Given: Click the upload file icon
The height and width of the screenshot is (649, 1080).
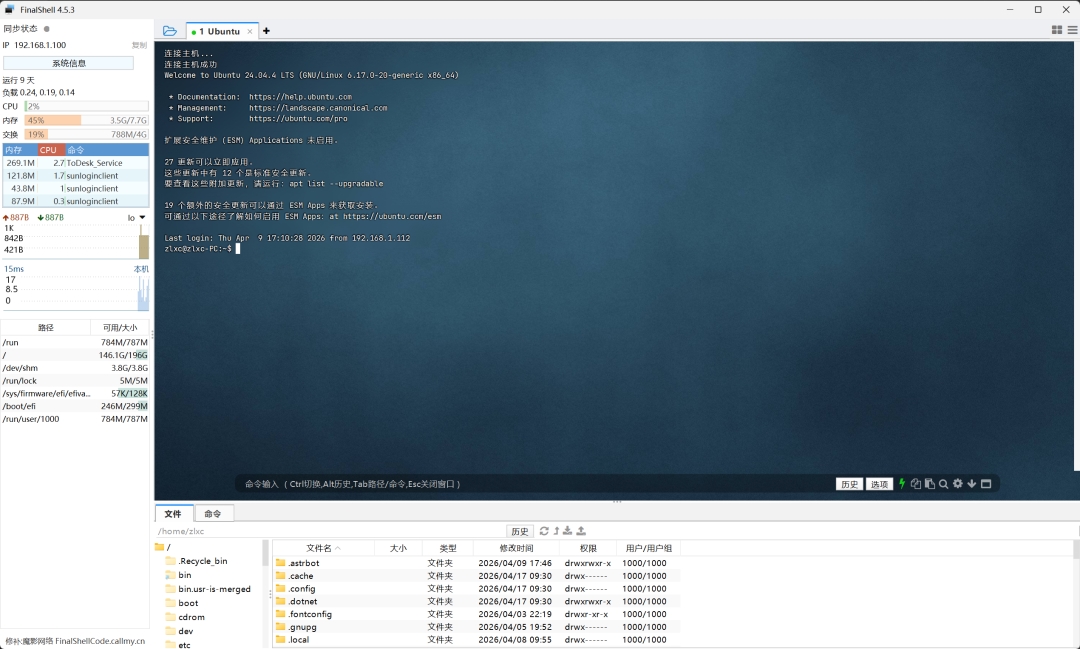Looking at the screenshot, I should (581, 530).
